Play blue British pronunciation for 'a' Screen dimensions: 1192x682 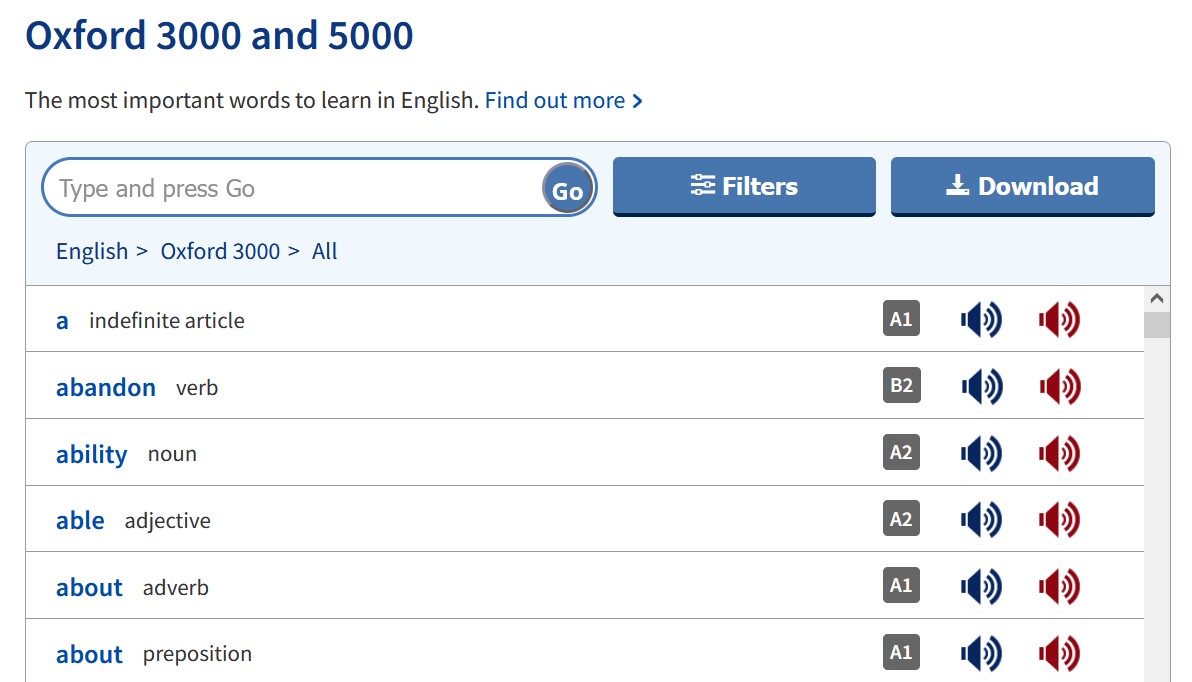tap(980, 320)
